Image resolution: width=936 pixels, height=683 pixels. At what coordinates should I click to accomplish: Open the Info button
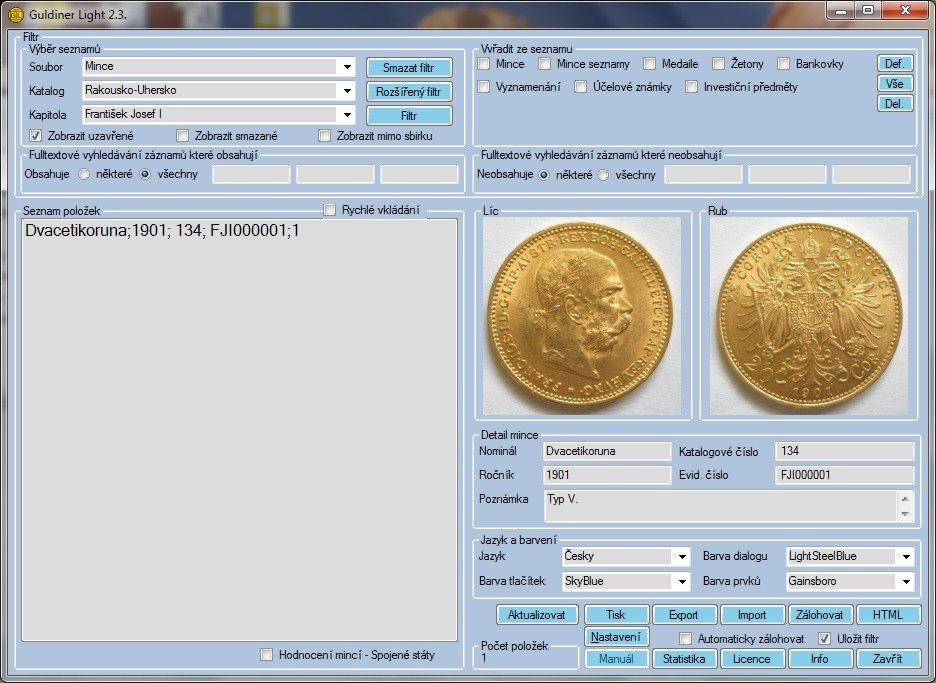click(x=820, y=659)
